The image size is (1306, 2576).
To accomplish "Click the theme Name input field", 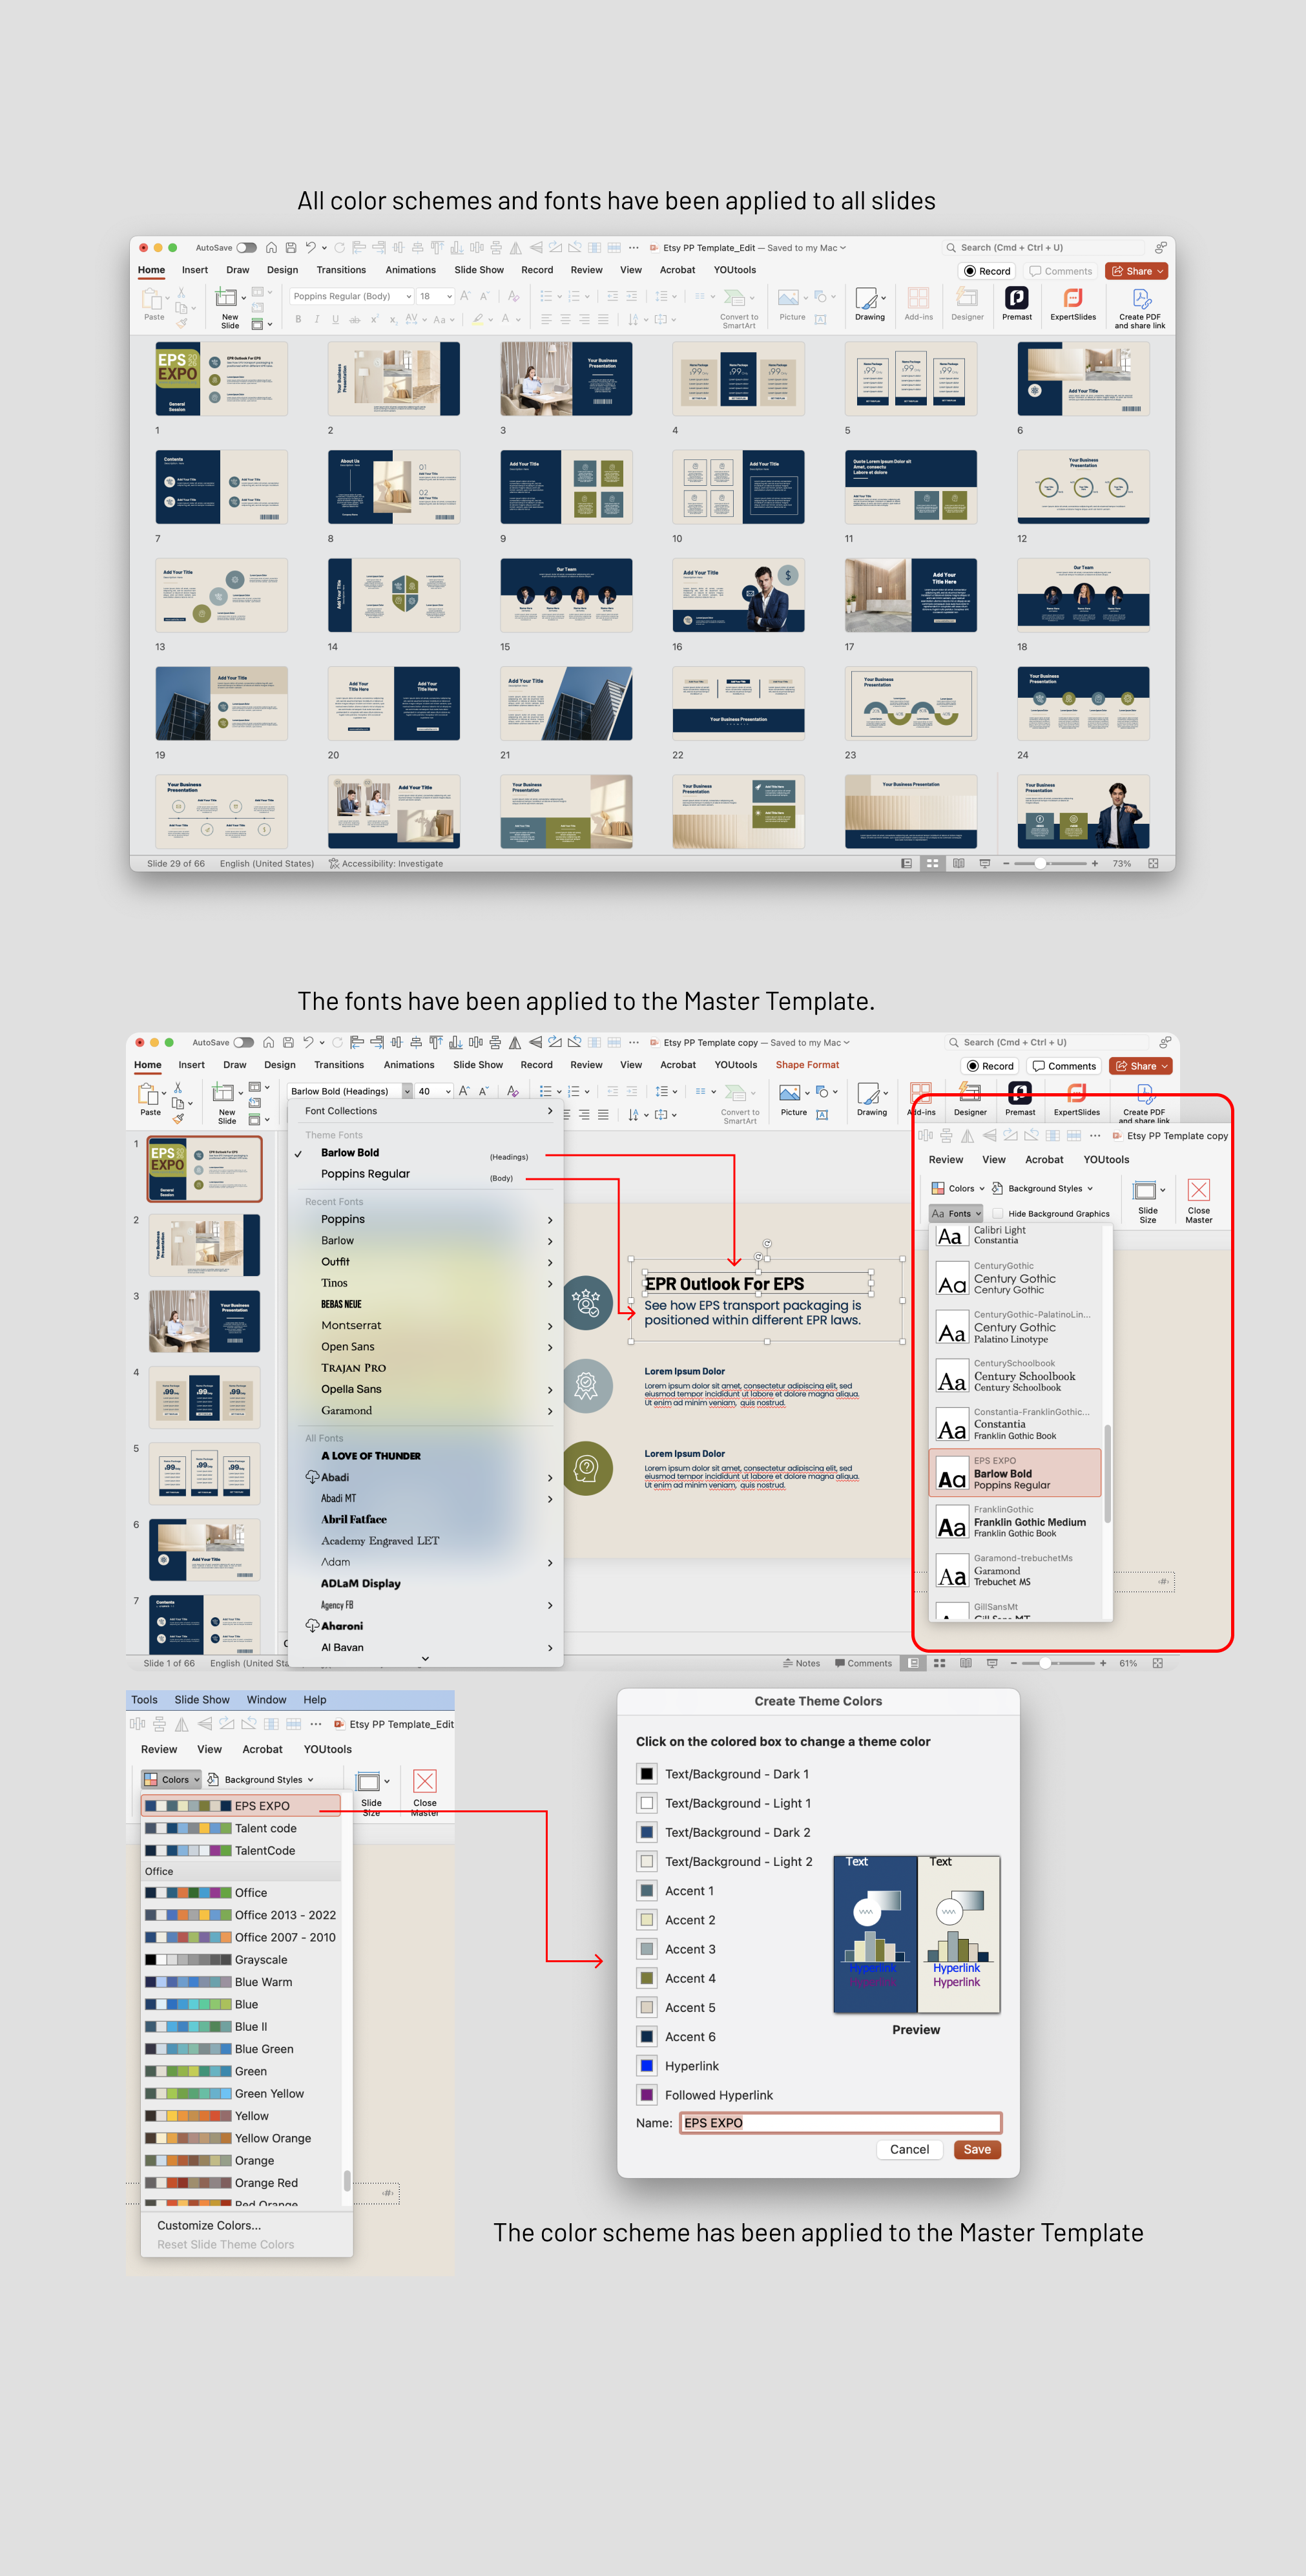I will pos(840,2122).
